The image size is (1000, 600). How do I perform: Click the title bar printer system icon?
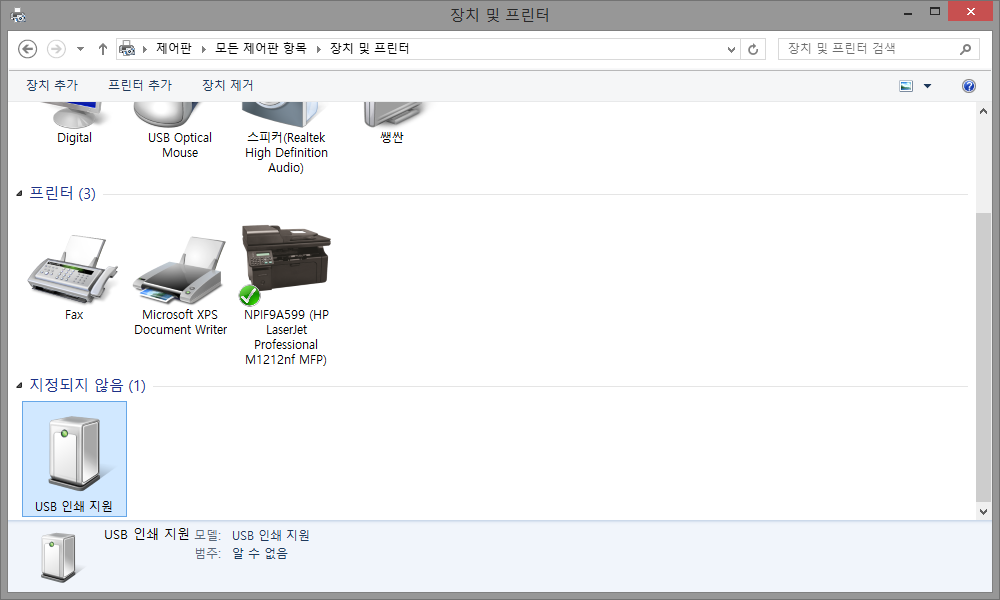[x=18, y=14]
